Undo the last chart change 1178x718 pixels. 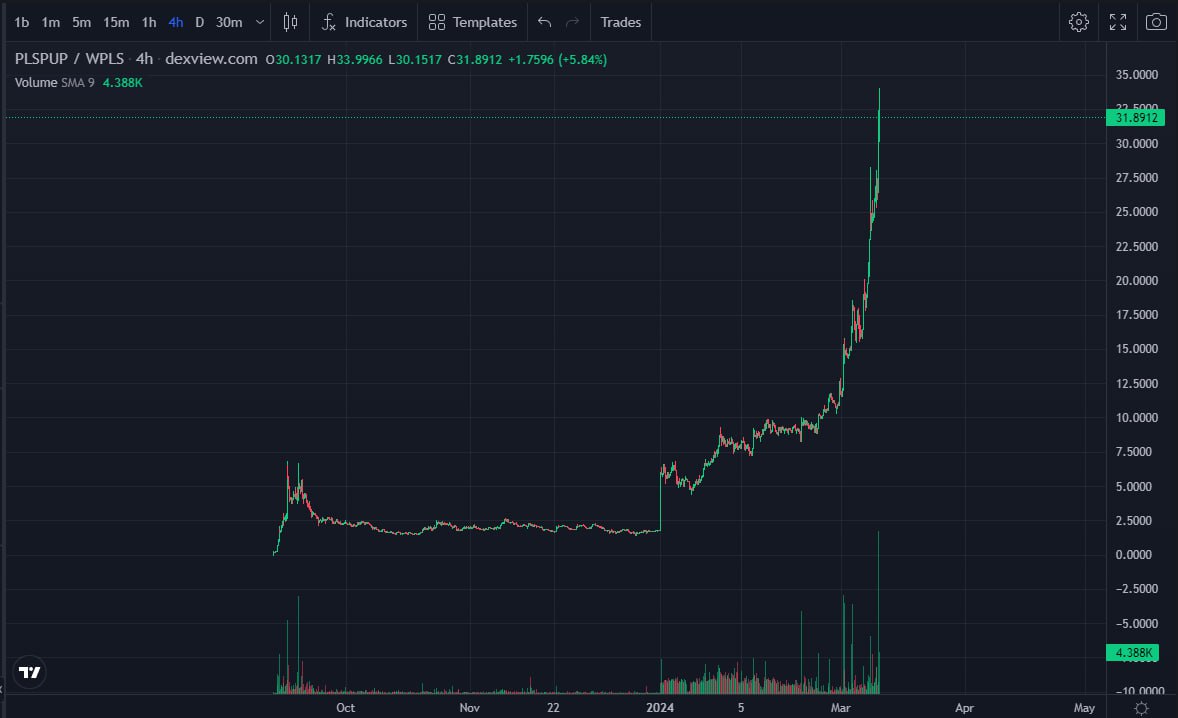click(x=545, y=22)
